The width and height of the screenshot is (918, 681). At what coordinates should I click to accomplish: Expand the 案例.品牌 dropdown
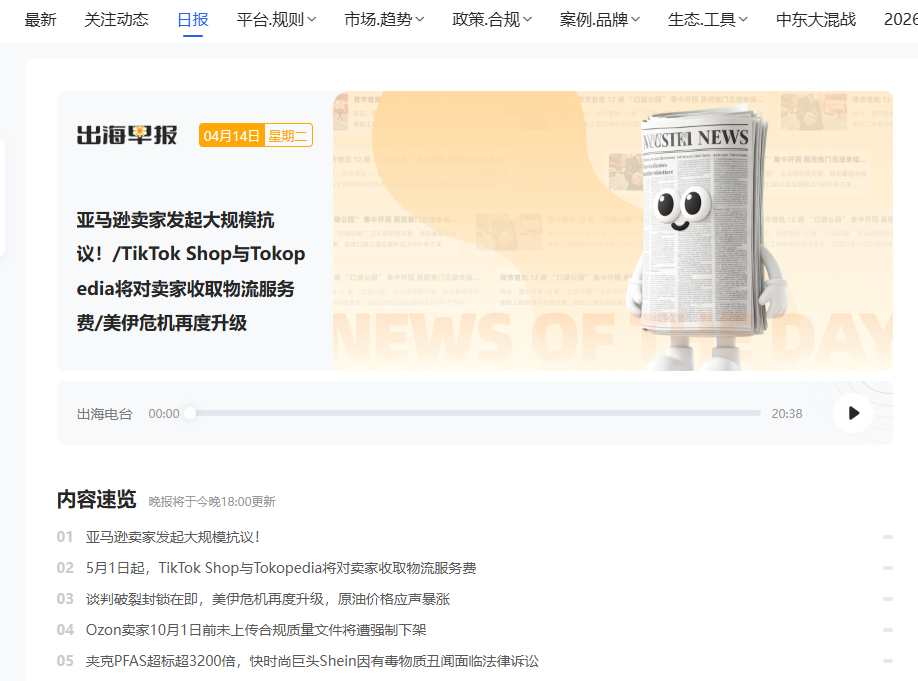tap(600, 19)
